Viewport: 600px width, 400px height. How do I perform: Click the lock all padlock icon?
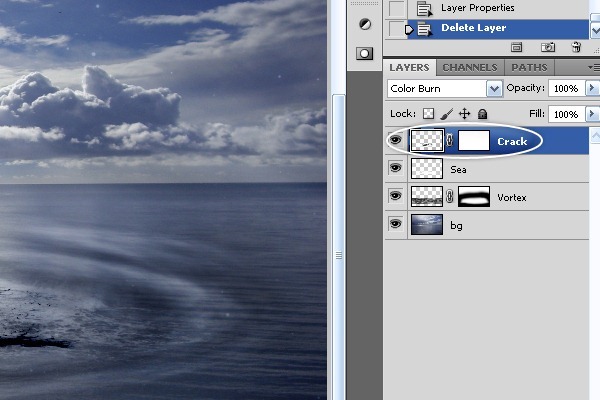pos(482,115)
